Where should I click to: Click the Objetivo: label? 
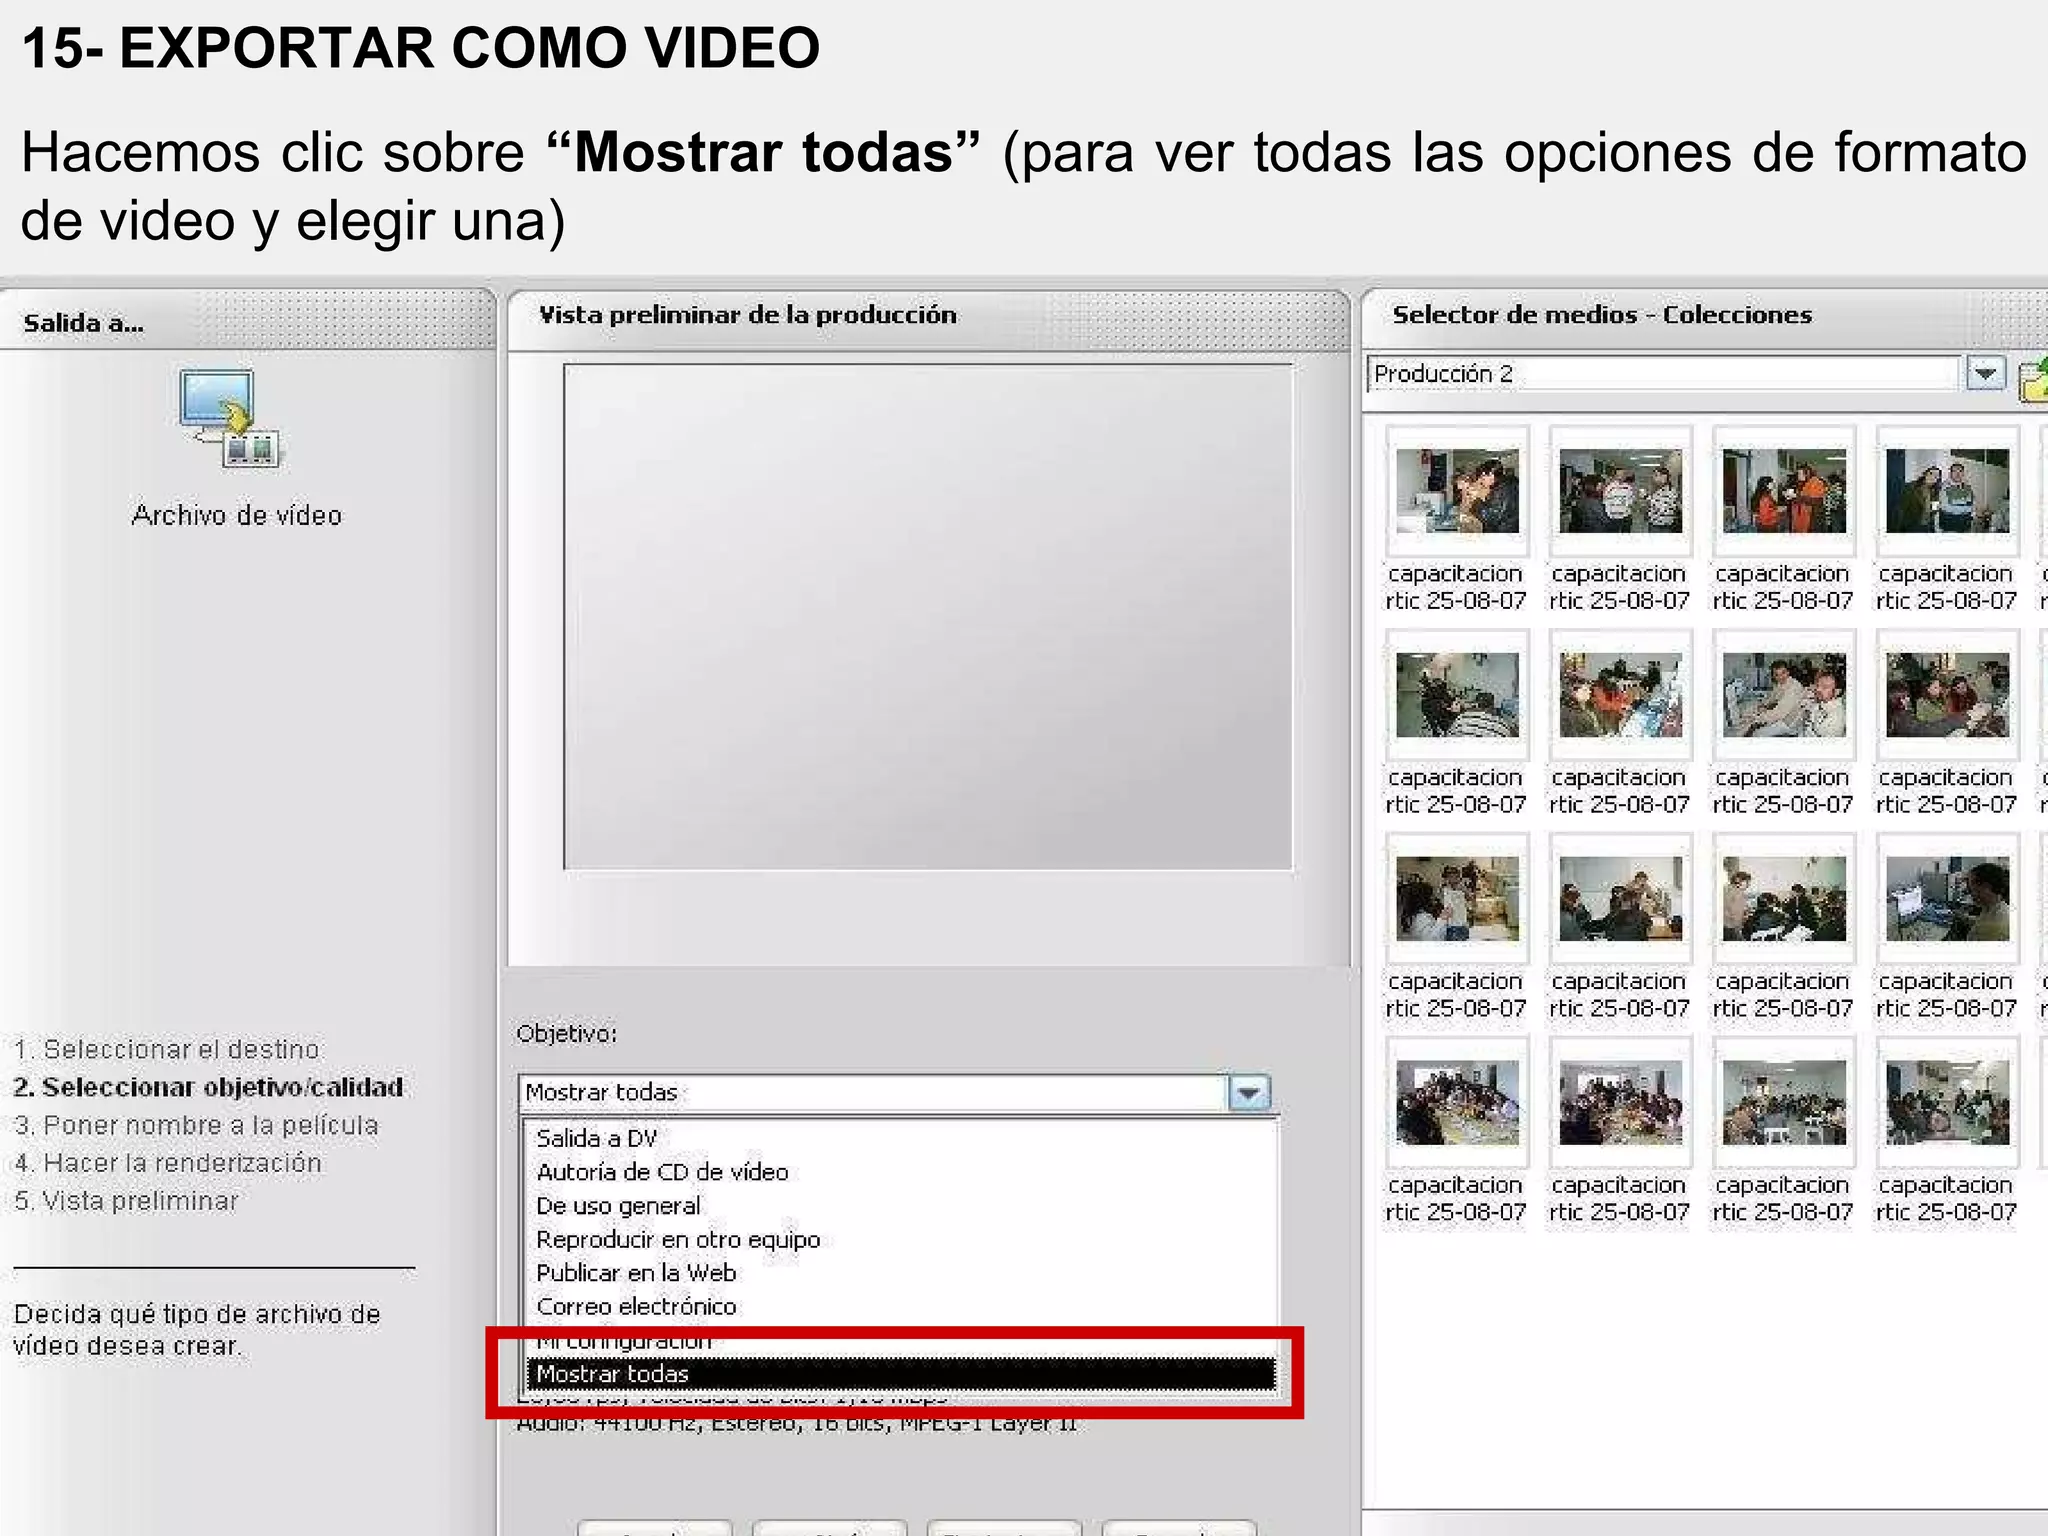(x=566, y=1033)
